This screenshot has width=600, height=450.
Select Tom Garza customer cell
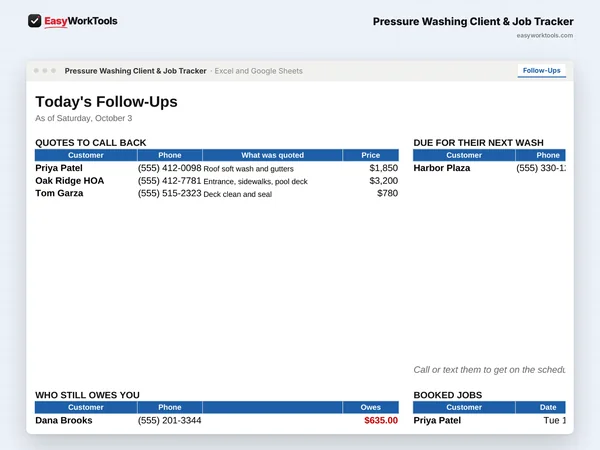point(59,193)
